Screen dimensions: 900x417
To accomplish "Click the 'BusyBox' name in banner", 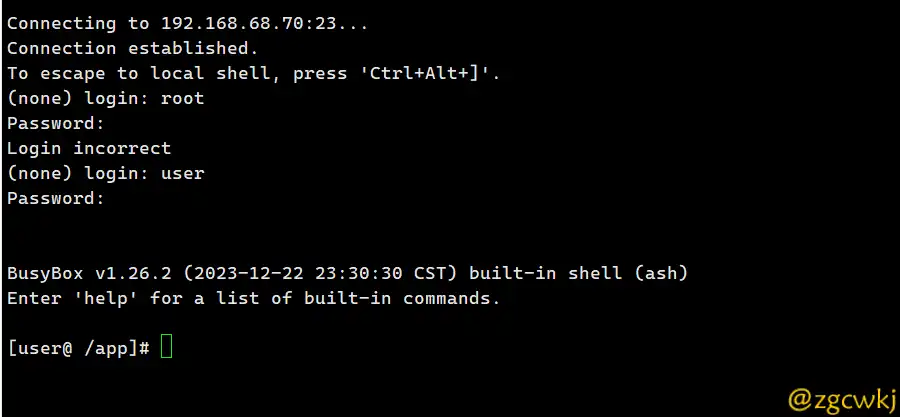I will coord(45,274).
